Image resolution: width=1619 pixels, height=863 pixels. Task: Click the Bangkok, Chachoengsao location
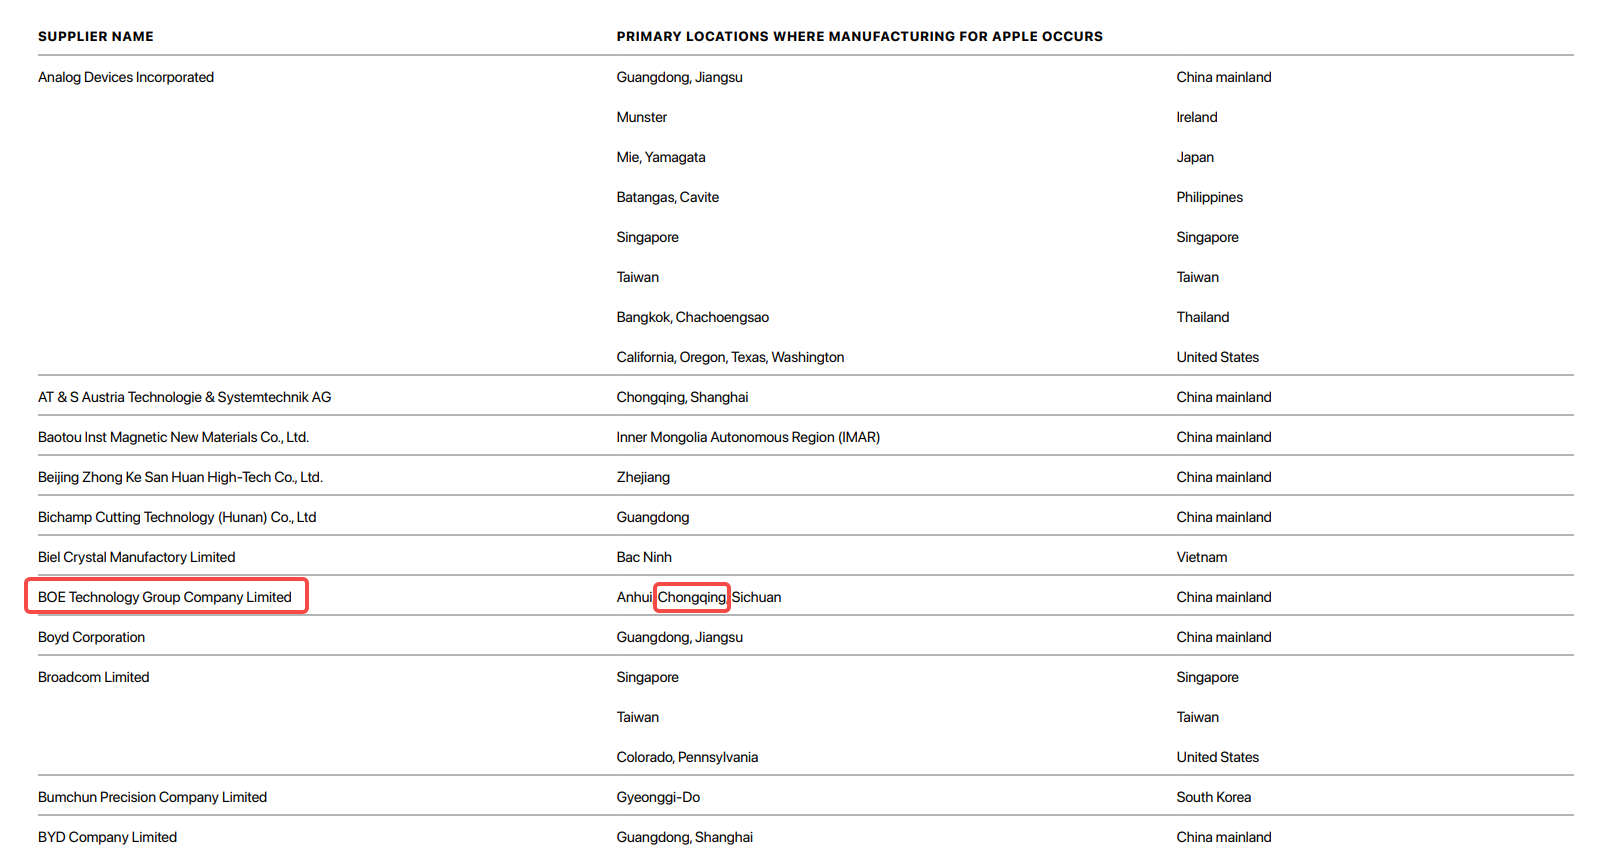[692, 317]
